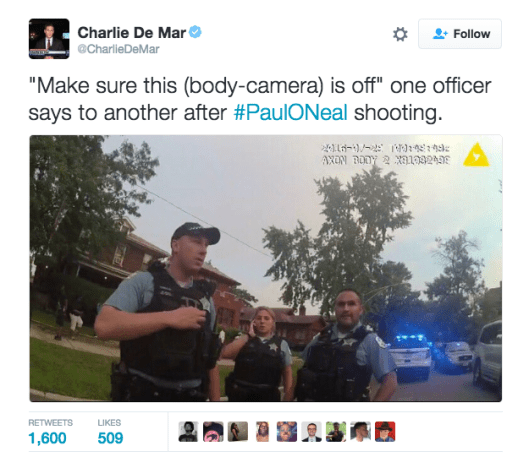Open the body-camera footage image
The image size is (529, 457).
click(x=266, y=268)
